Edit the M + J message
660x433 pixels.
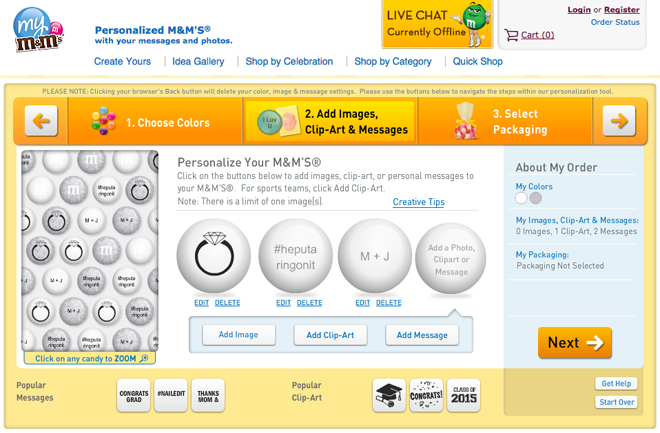362,303
